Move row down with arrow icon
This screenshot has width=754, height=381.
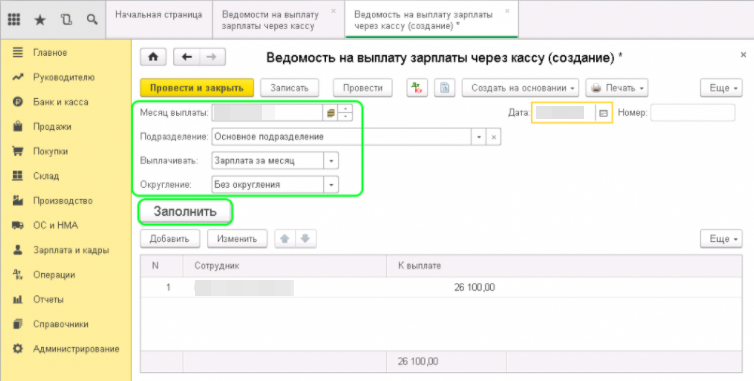pyautogui.click(x=305, y=239)
